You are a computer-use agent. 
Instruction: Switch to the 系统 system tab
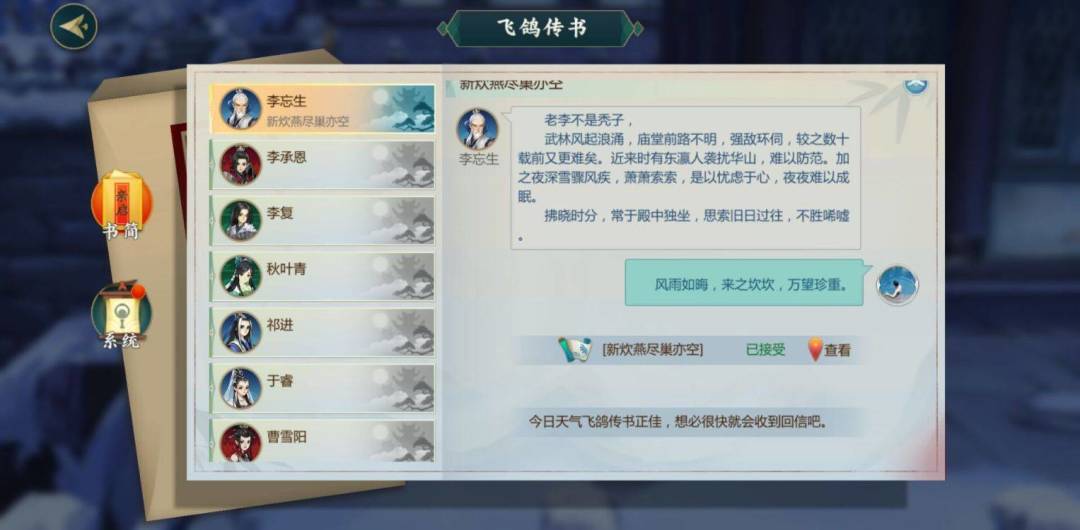point(121,314)
